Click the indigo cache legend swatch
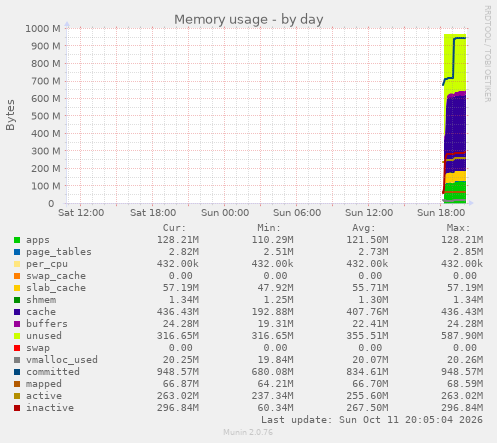The image size is (497, 443). coord(17,312)
